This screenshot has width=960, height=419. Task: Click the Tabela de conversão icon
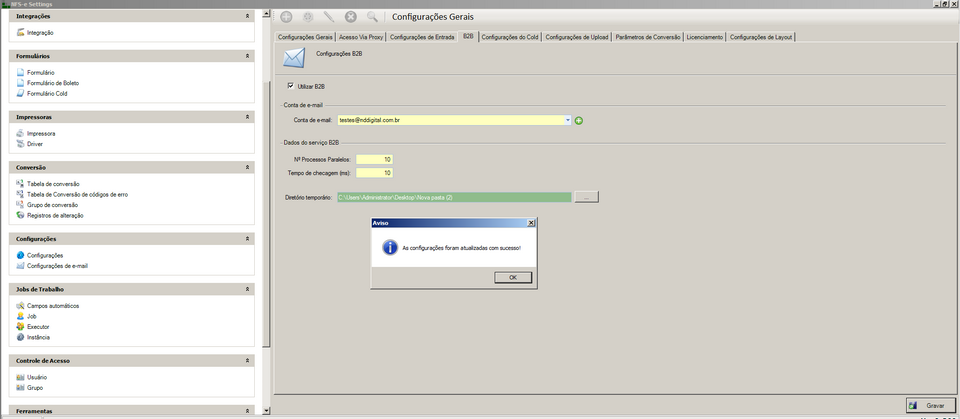(x=20, y=184)
